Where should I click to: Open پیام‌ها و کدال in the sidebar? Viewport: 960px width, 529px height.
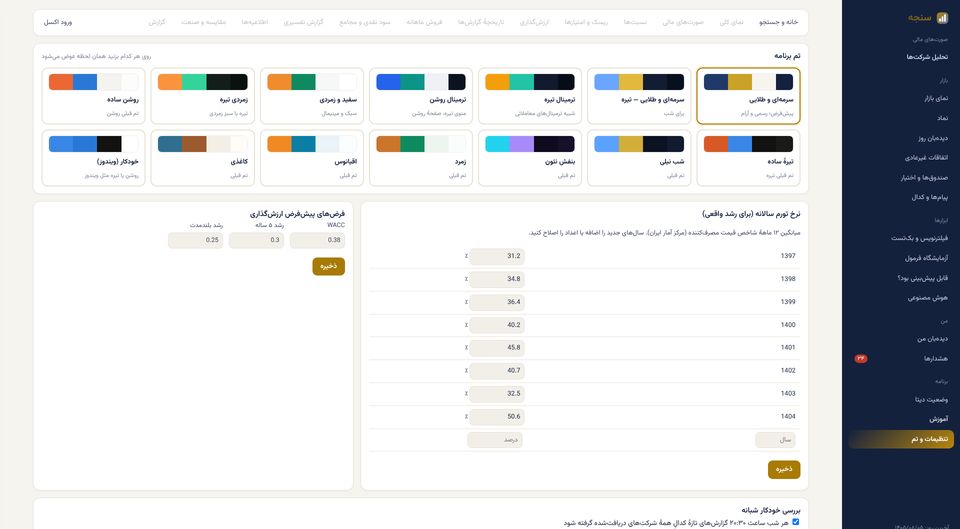[x=901, y=198]
